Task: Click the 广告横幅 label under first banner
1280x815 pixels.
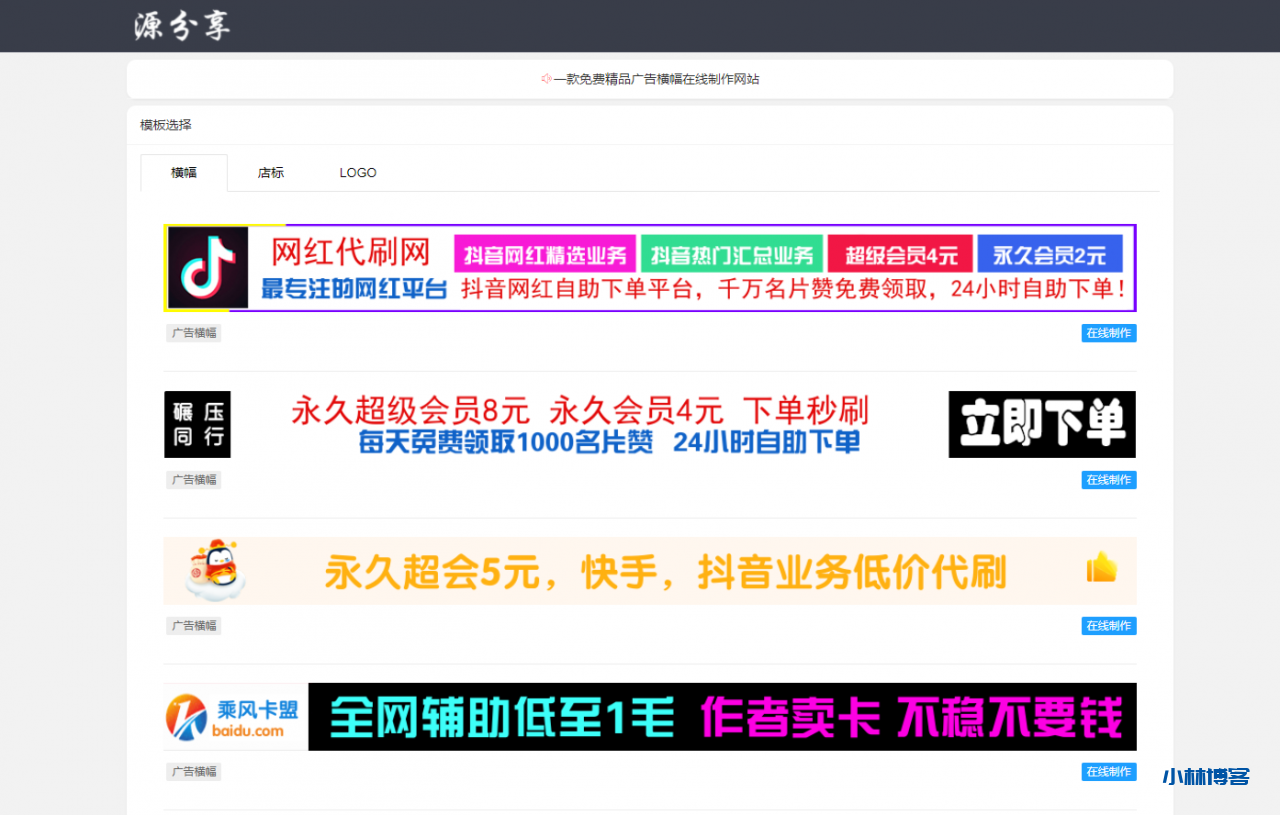Action: (193, 333)
